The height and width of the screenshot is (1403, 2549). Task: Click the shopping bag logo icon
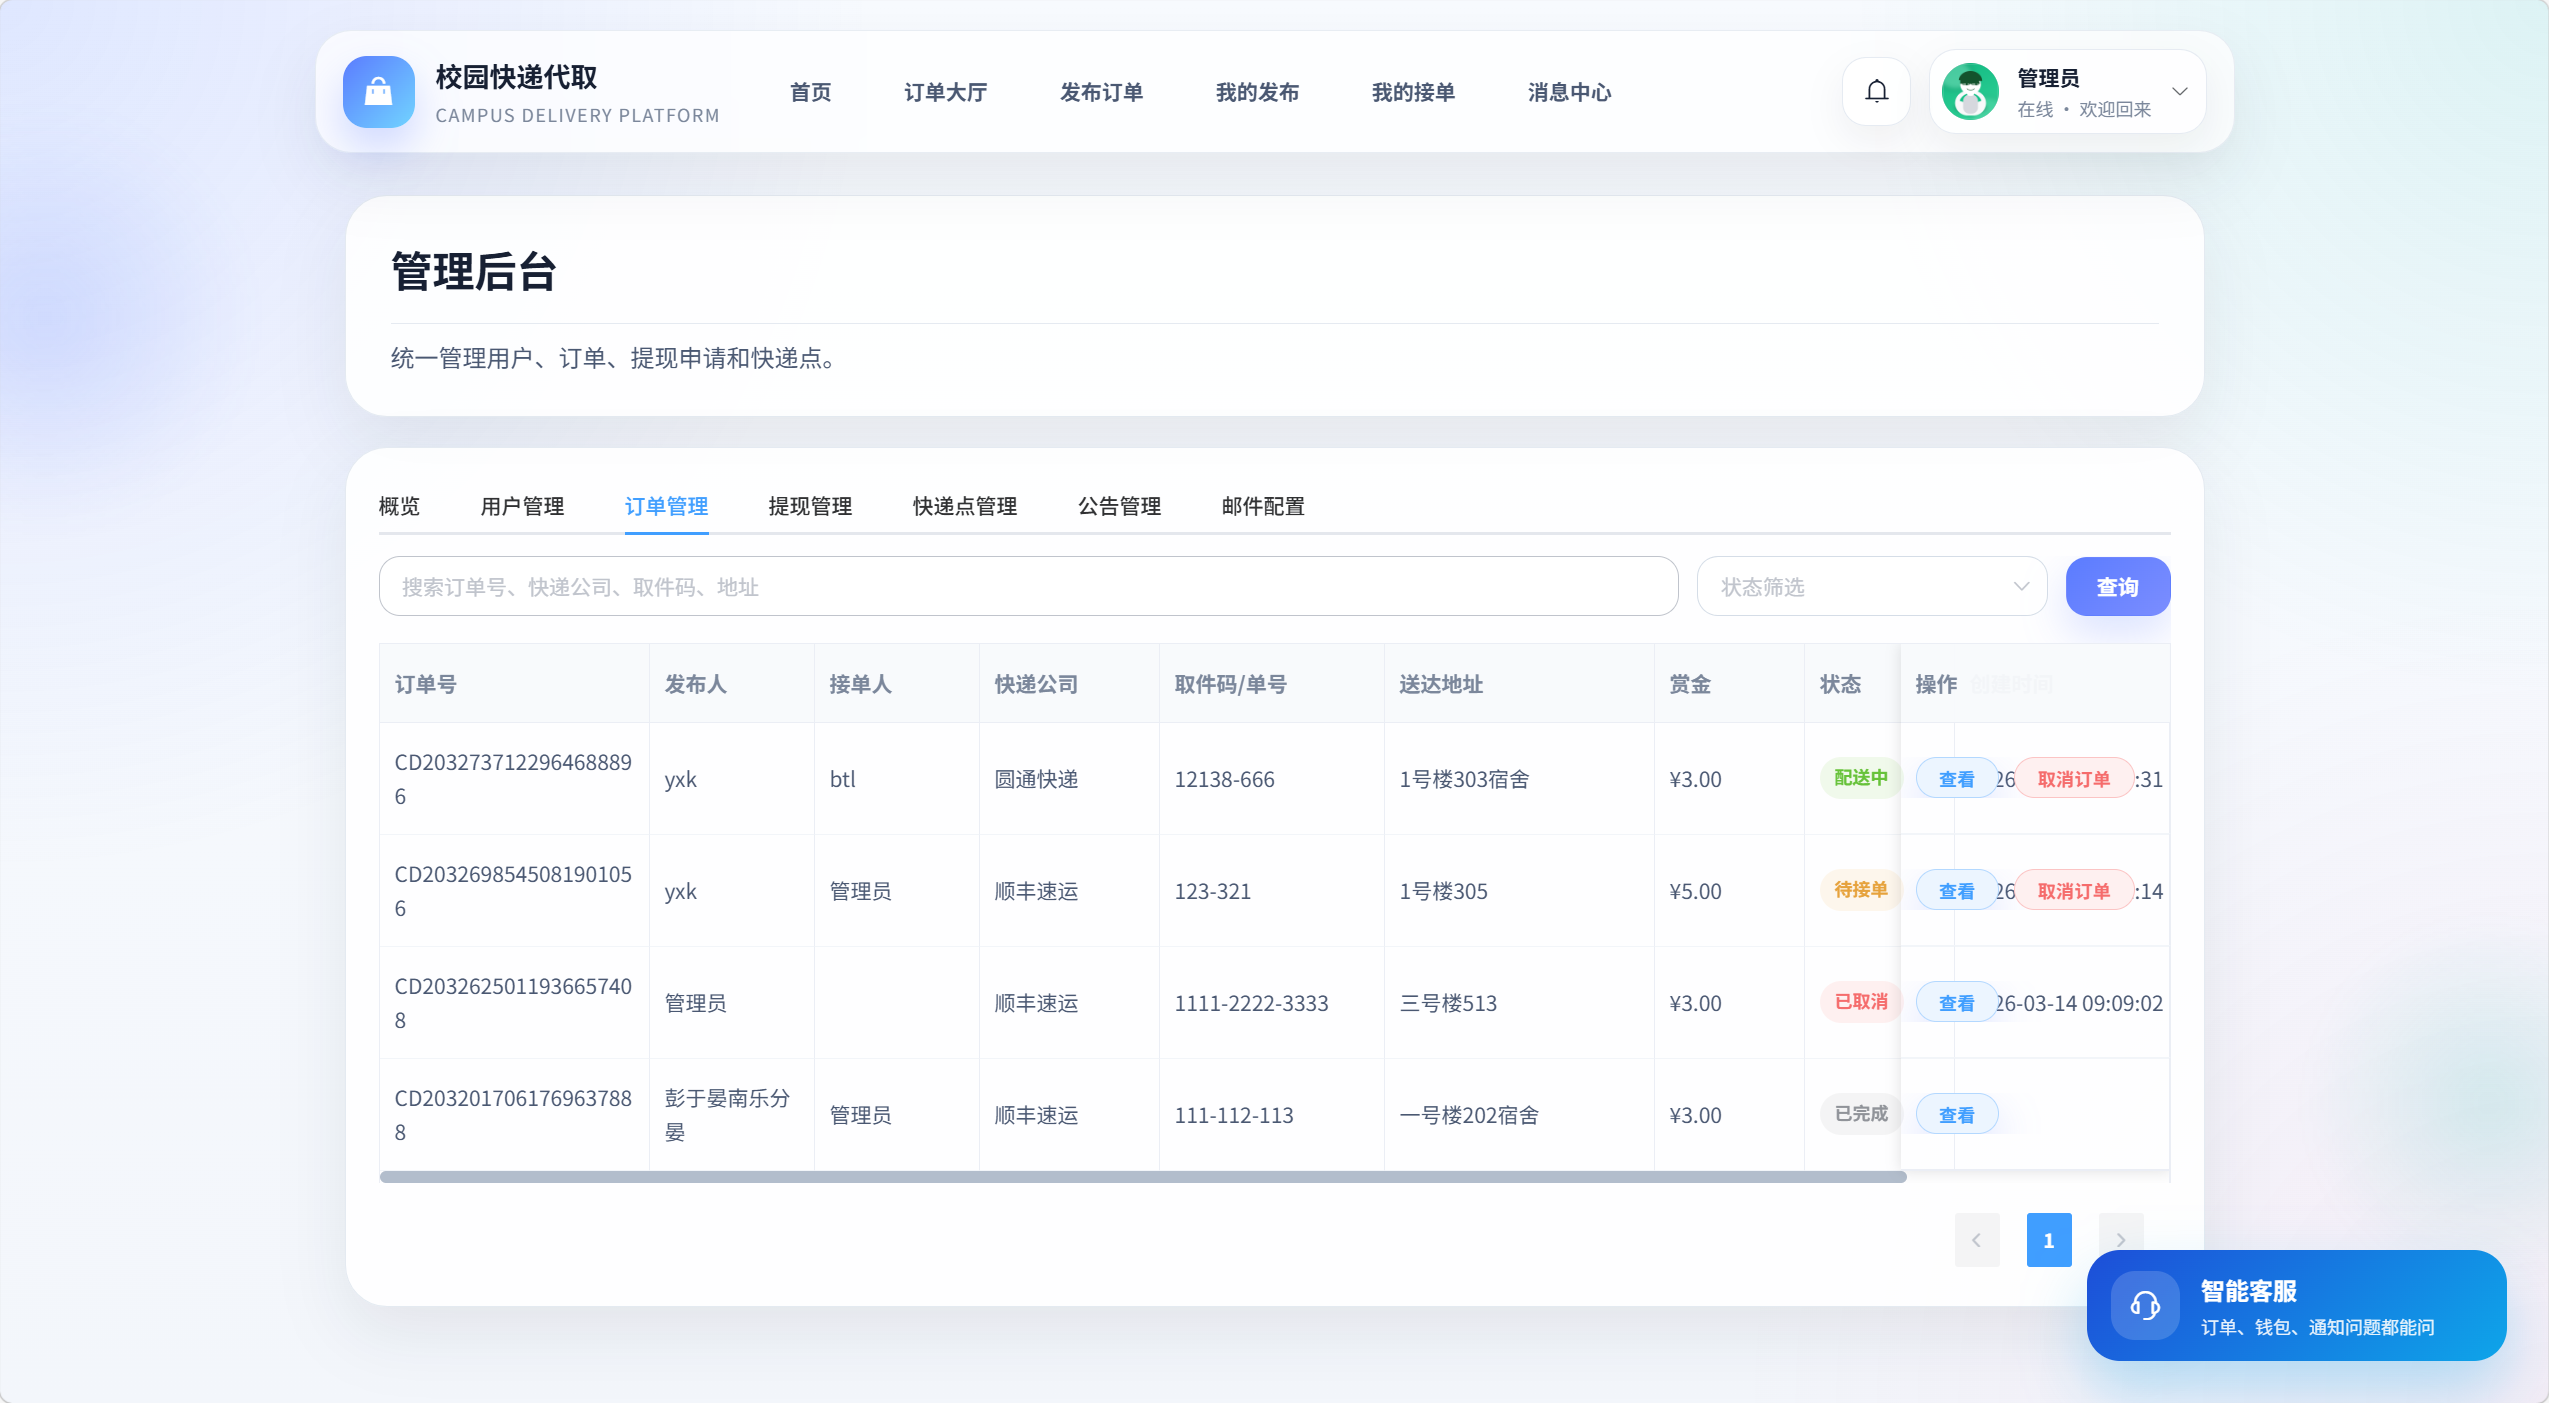(378, 92)
